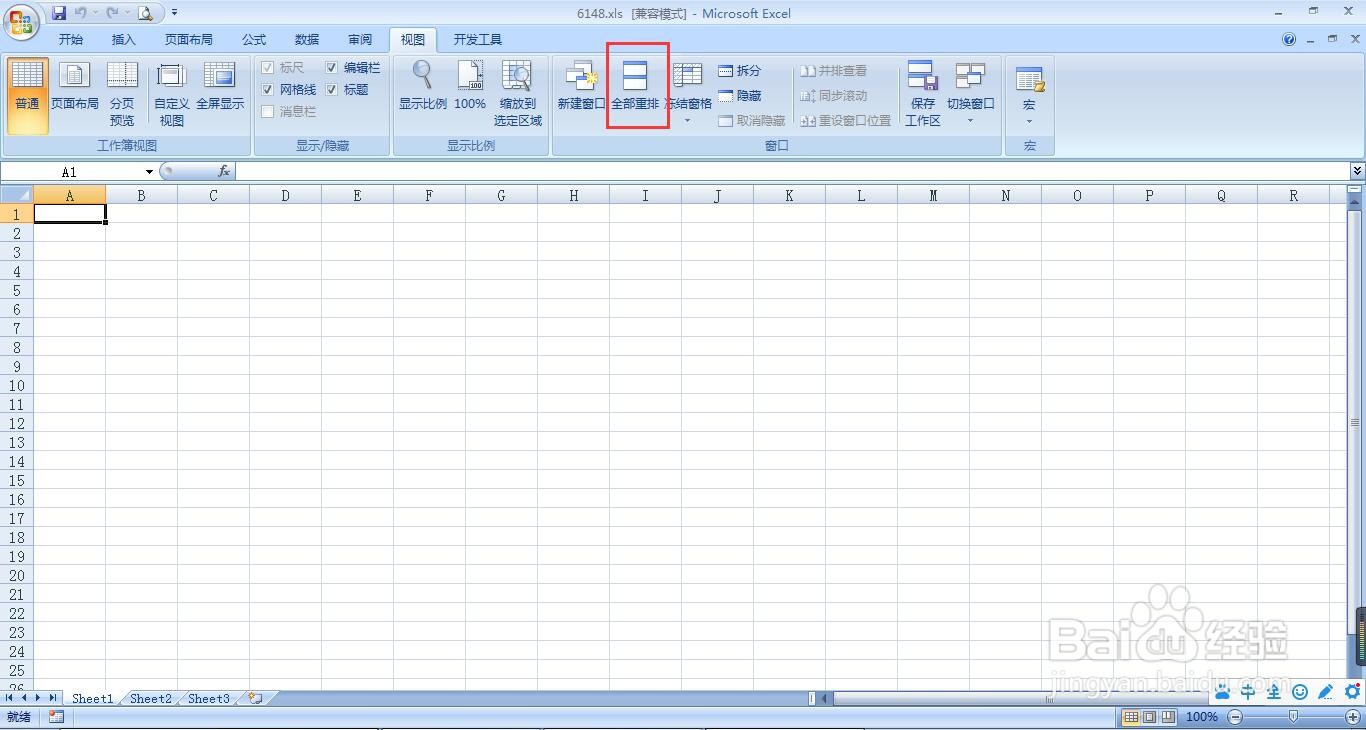Open Excel Help question mark icon
This screenshot has width=1366, height=730.
(1289, 39)
